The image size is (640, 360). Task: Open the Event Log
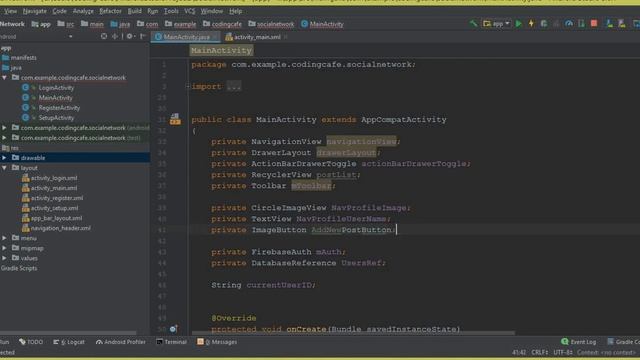tap(578, 342)
